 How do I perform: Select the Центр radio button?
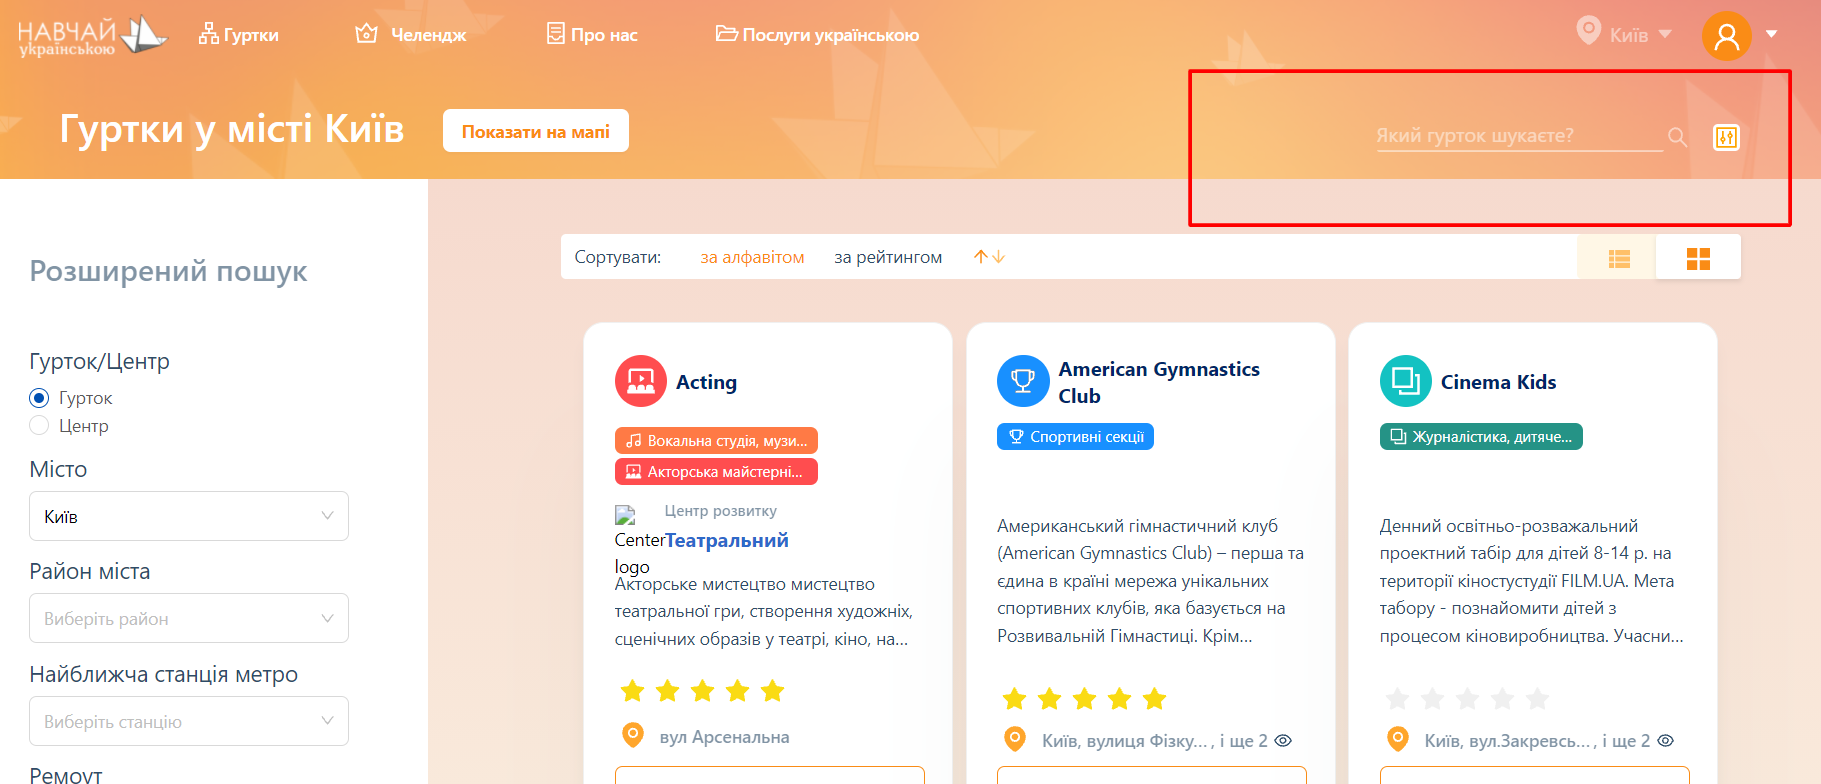click(x=39, y=426)
